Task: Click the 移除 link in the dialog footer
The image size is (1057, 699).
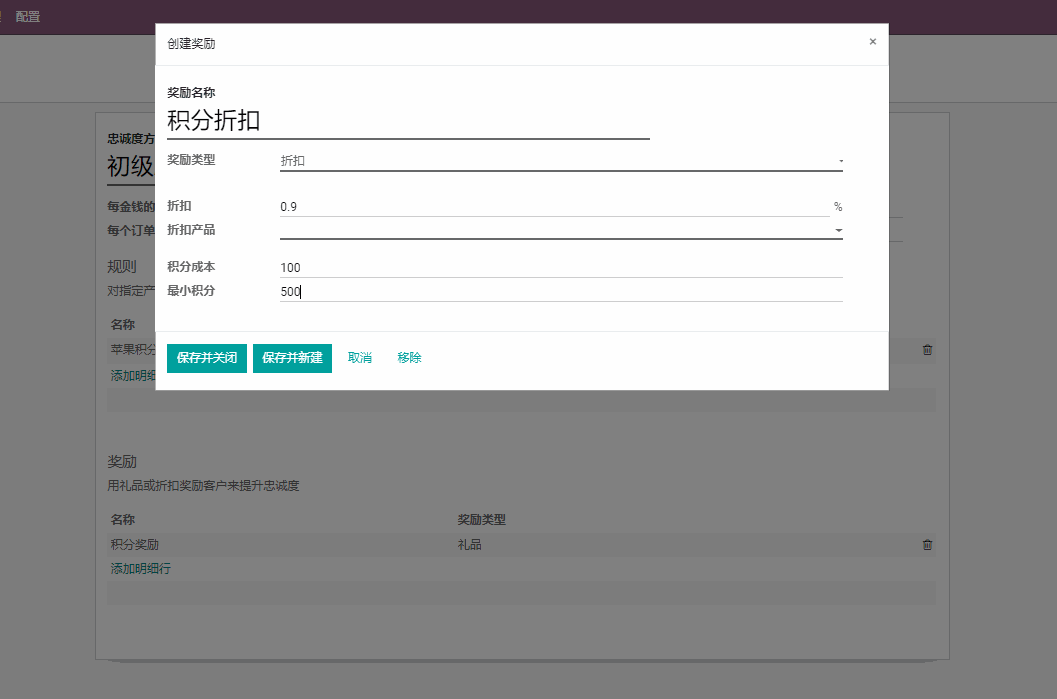Action: pos(409,358)
